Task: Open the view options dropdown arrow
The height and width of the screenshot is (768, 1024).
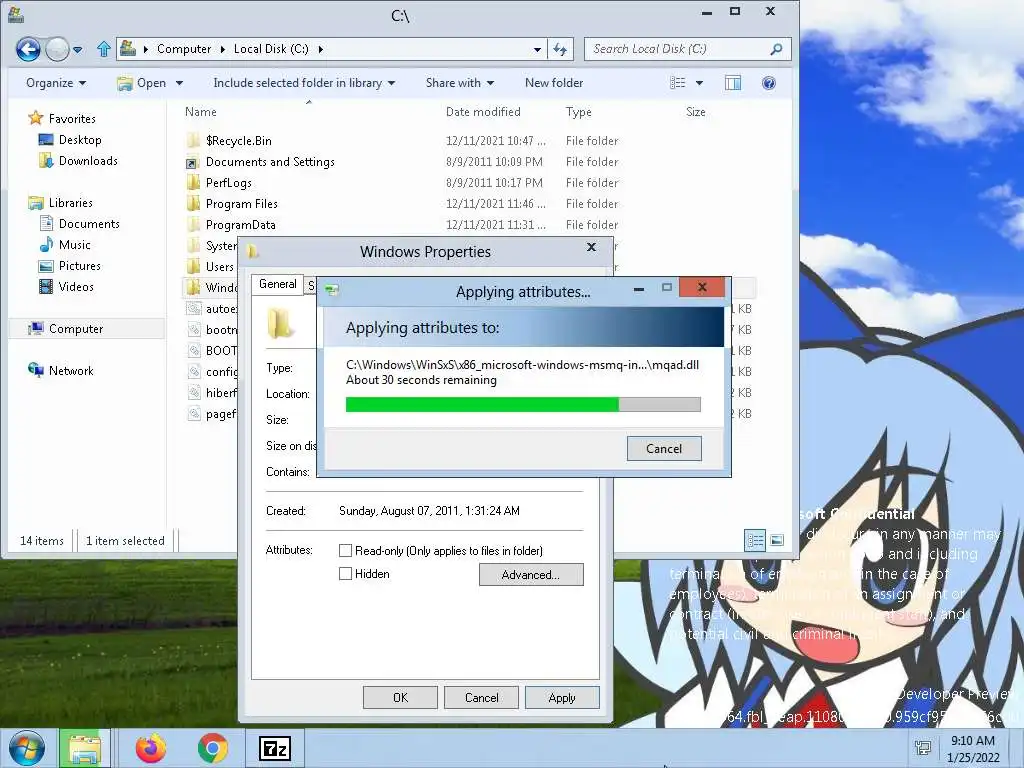Action: (x=699, y=83)
